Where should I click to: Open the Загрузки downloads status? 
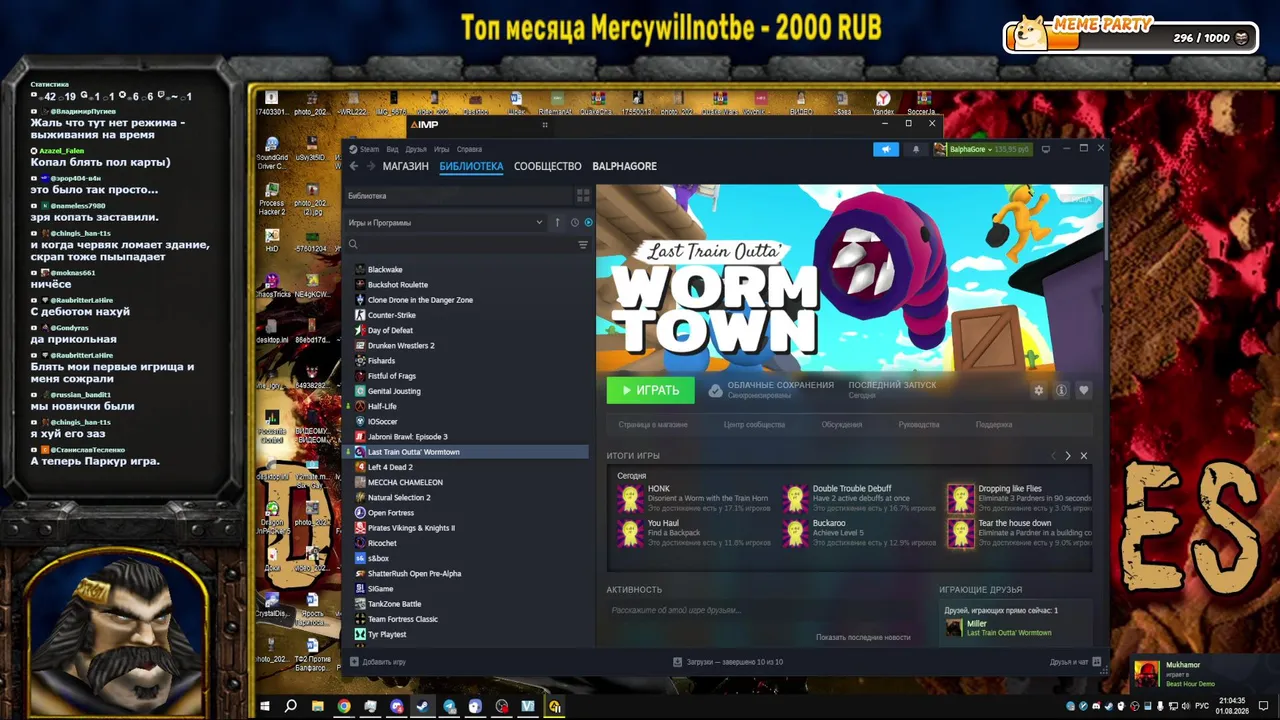728,662
